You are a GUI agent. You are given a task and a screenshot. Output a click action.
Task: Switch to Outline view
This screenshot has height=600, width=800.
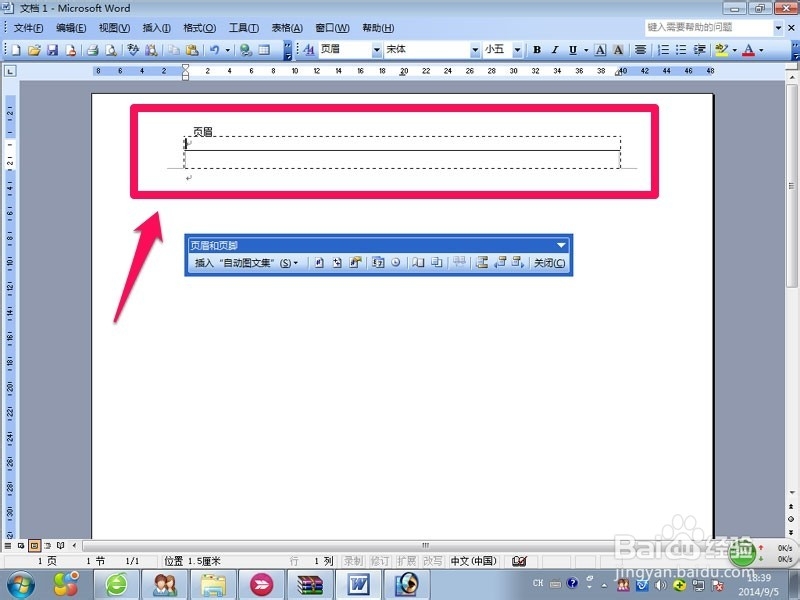click(x=47, y=546)
